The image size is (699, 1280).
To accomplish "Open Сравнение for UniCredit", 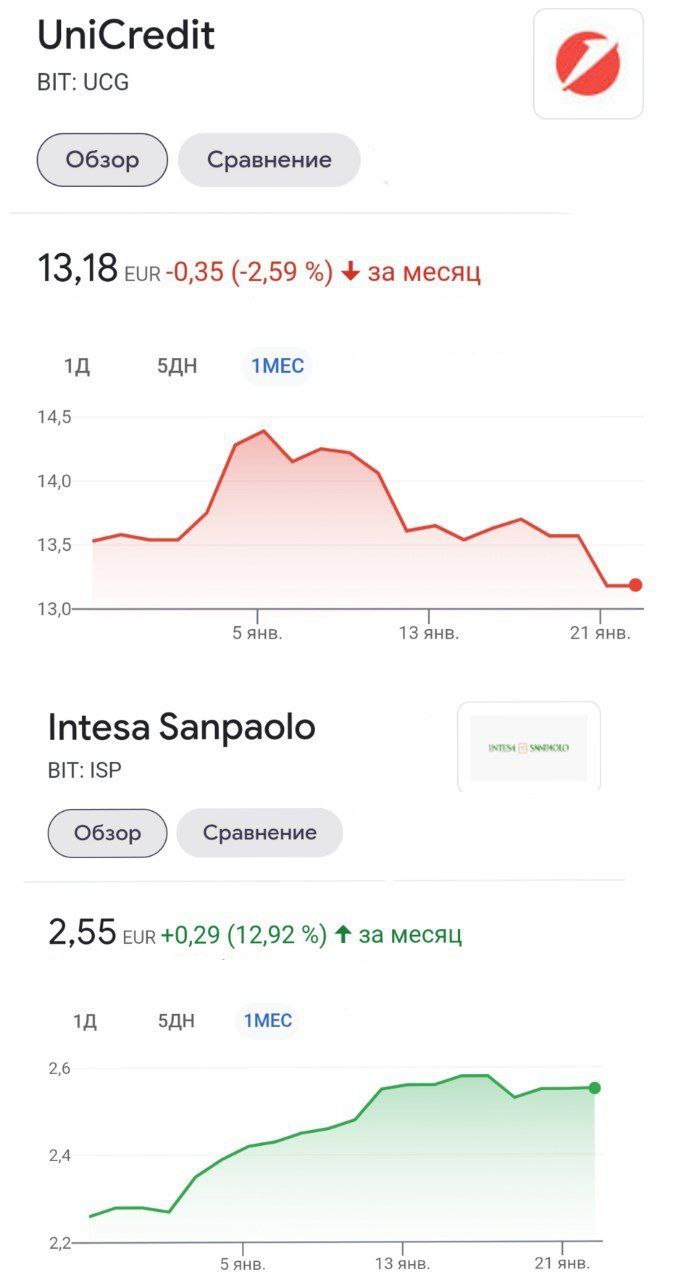I will [268, 158].
